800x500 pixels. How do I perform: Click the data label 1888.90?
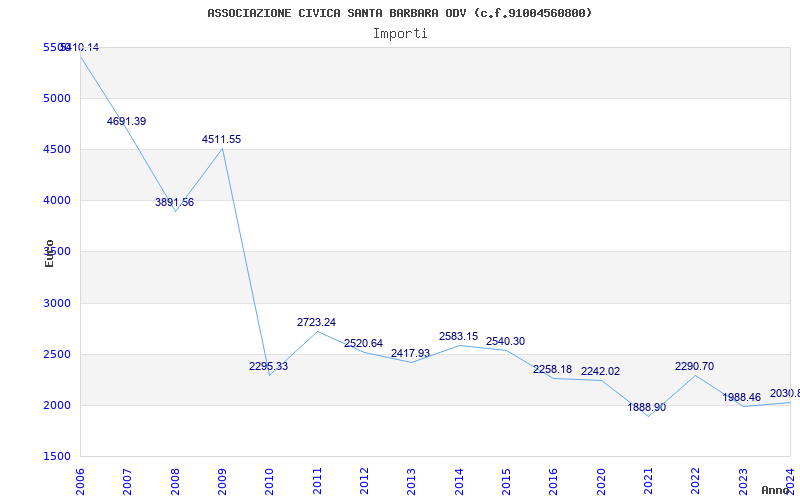pos(647,408)
